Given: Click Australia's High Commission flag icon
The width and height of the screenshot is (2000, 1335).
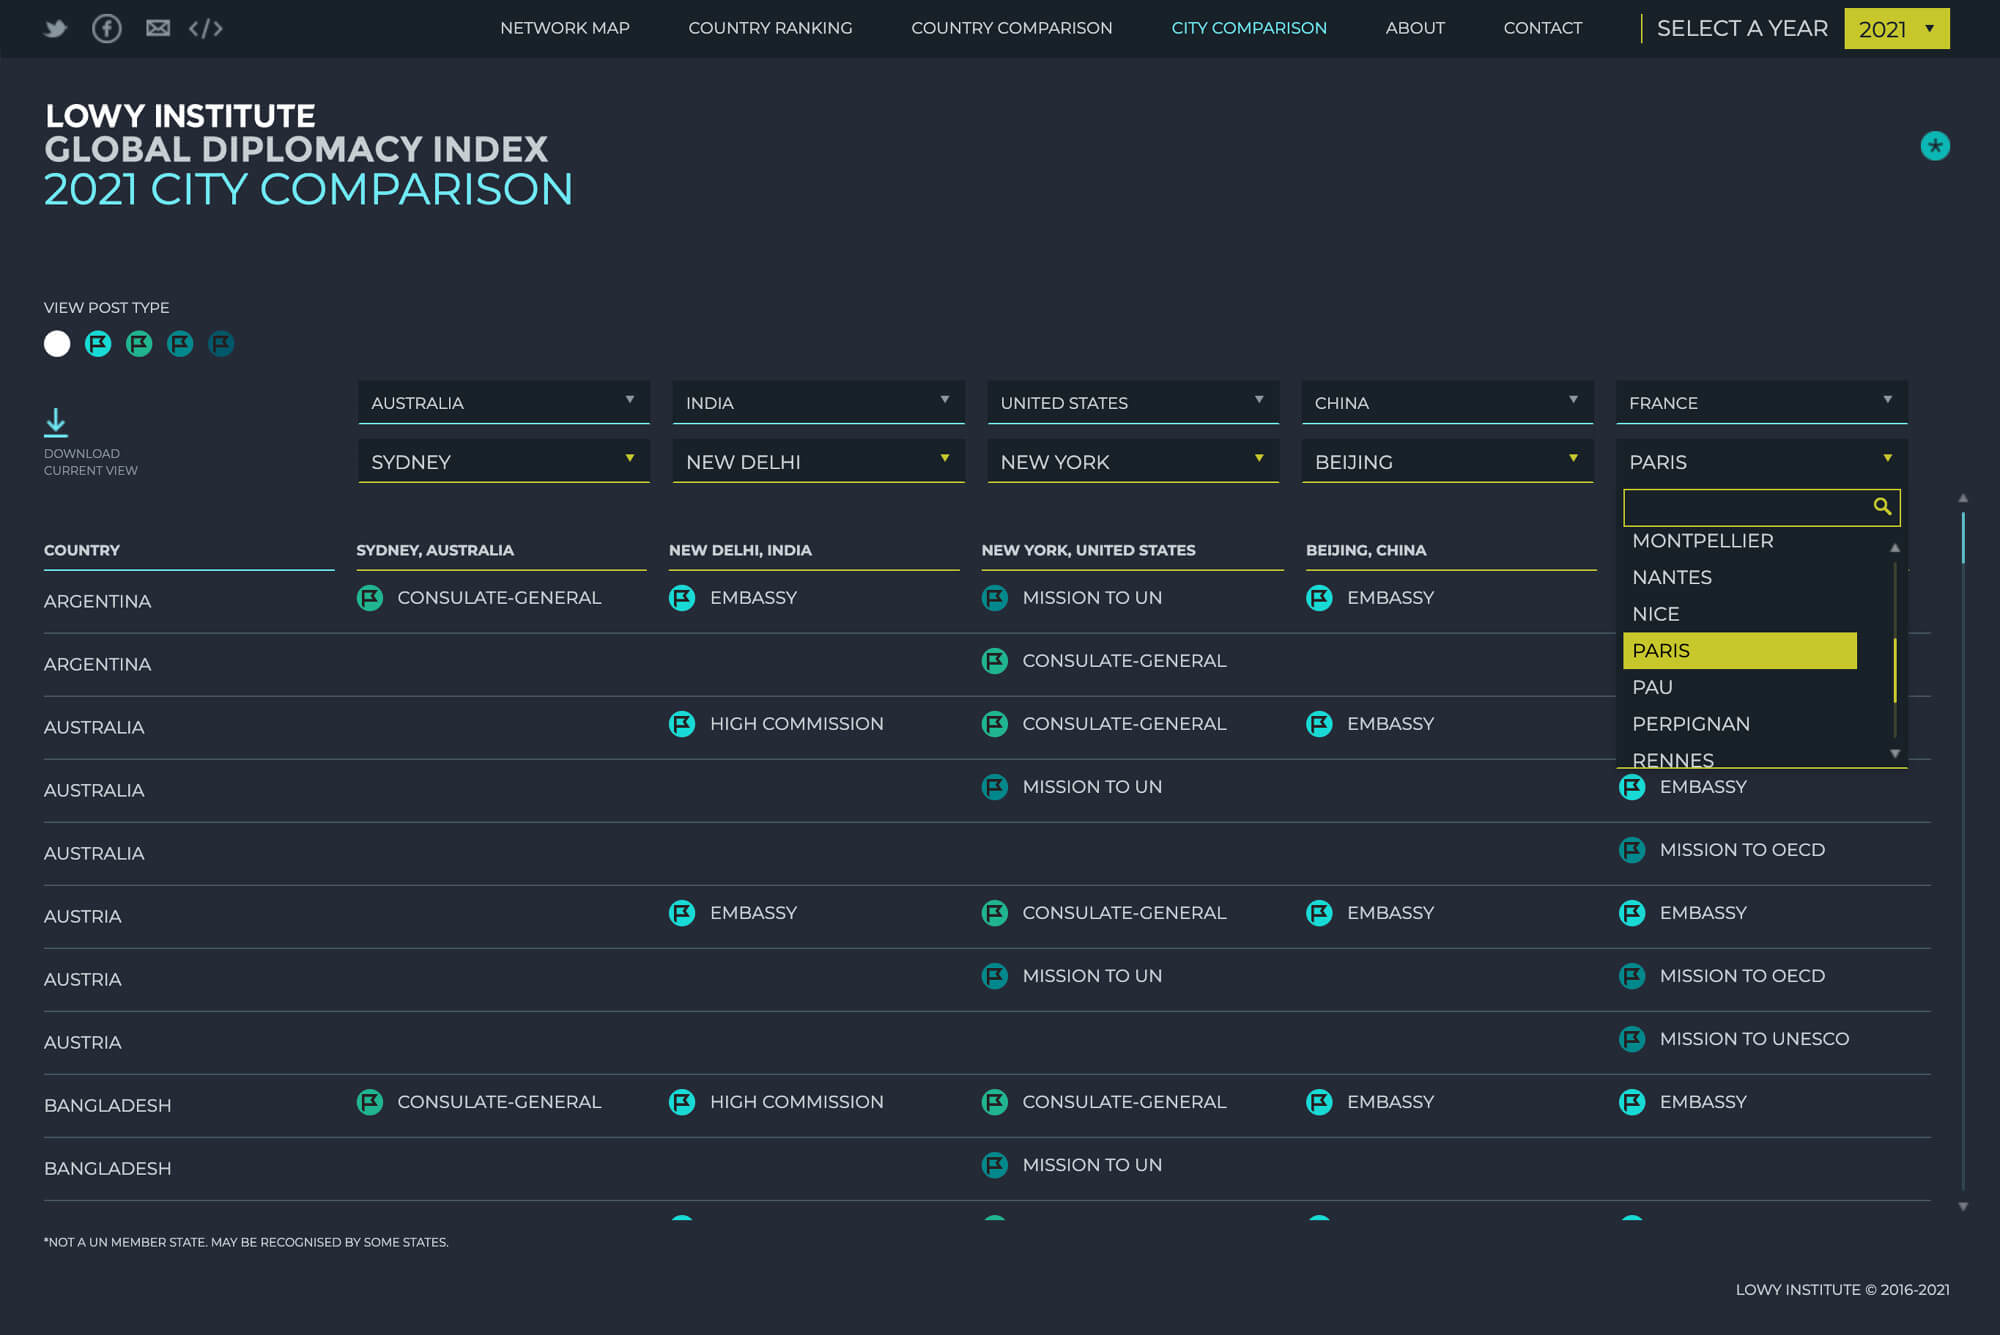Looking at the screenshot, I should pyautogui.click(x=682, y=724).
